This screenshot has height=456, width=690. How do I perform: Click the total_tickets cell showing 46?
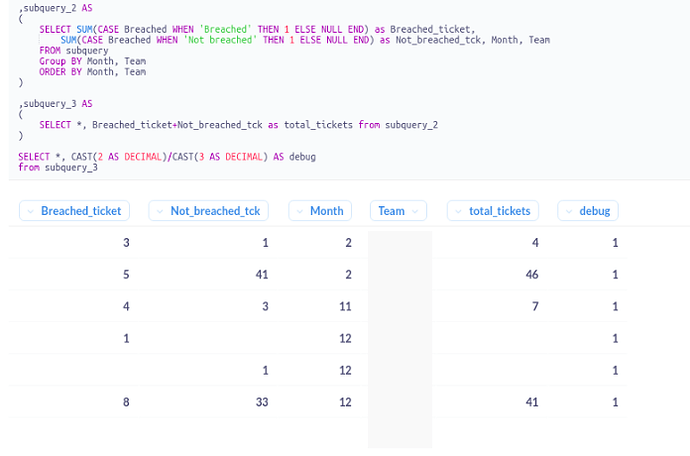pos(532,275)
